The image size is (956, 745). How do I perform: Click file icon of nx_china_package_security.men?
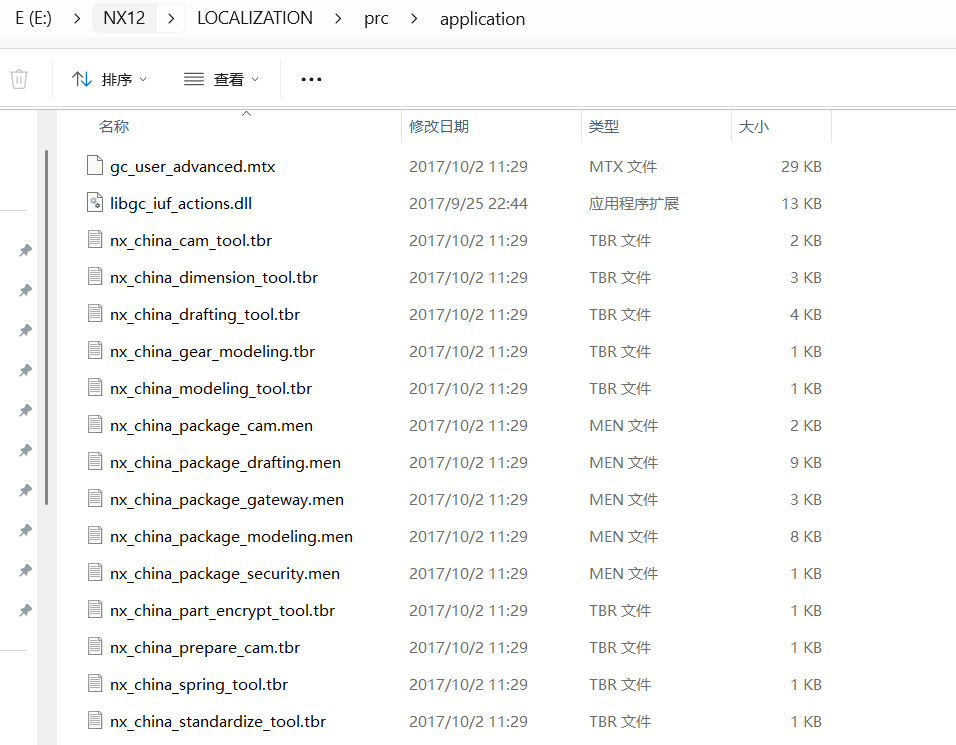(x=95, y=572)
